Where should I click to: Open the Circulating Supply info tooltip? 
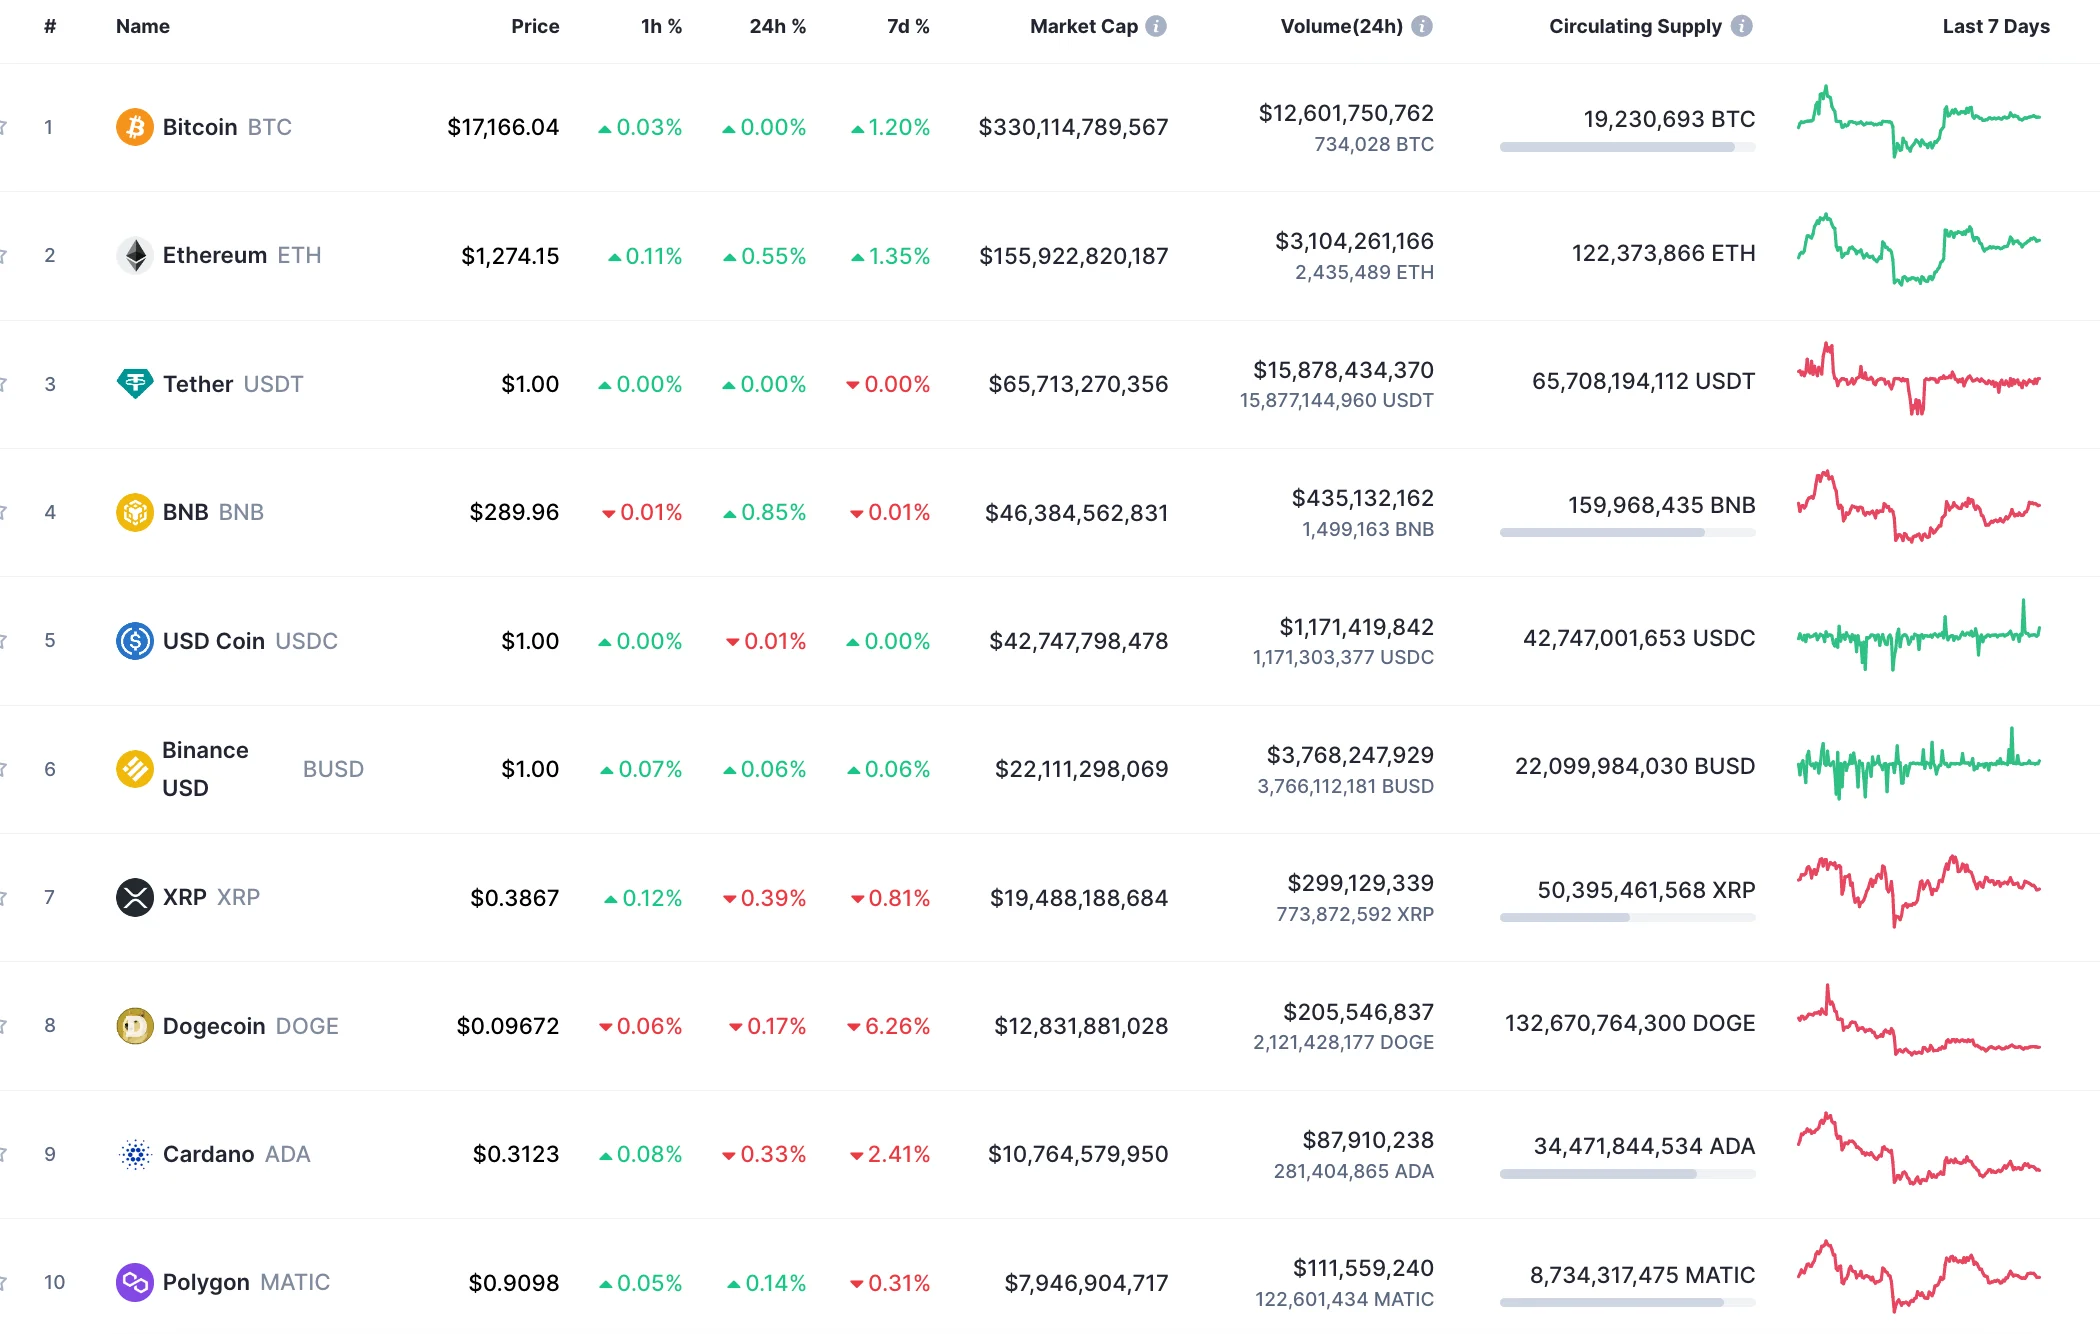click(1740, 26)
